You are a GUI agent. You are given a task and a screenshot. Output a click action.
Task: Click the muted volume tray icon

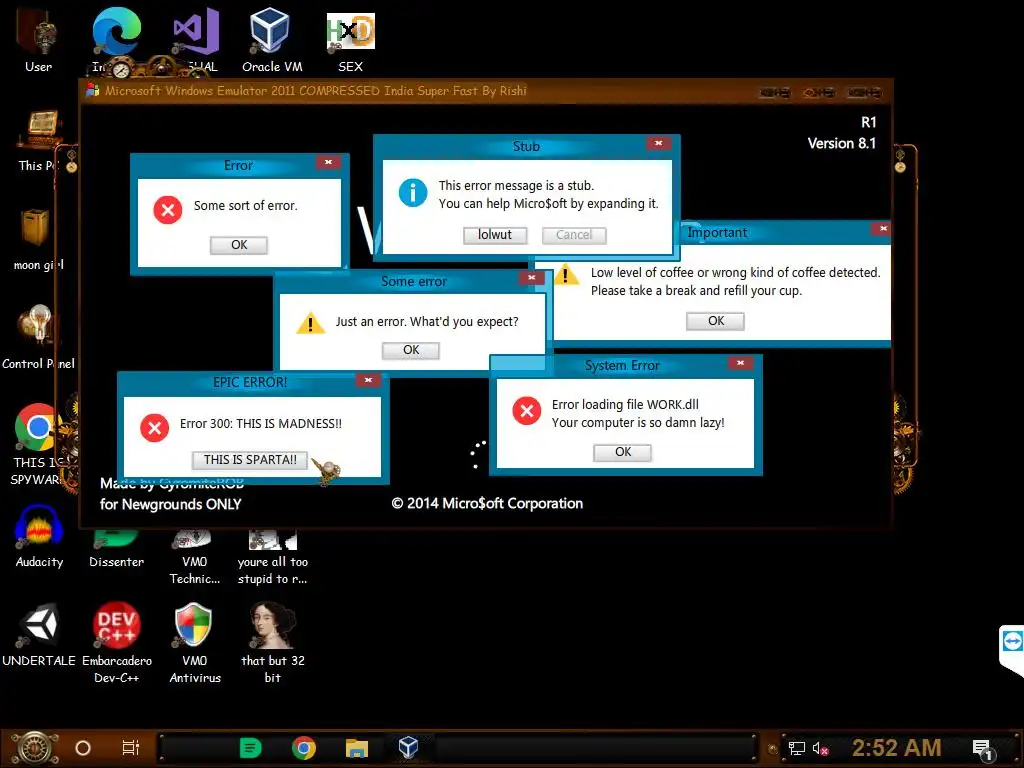click(x=820, y=748)
